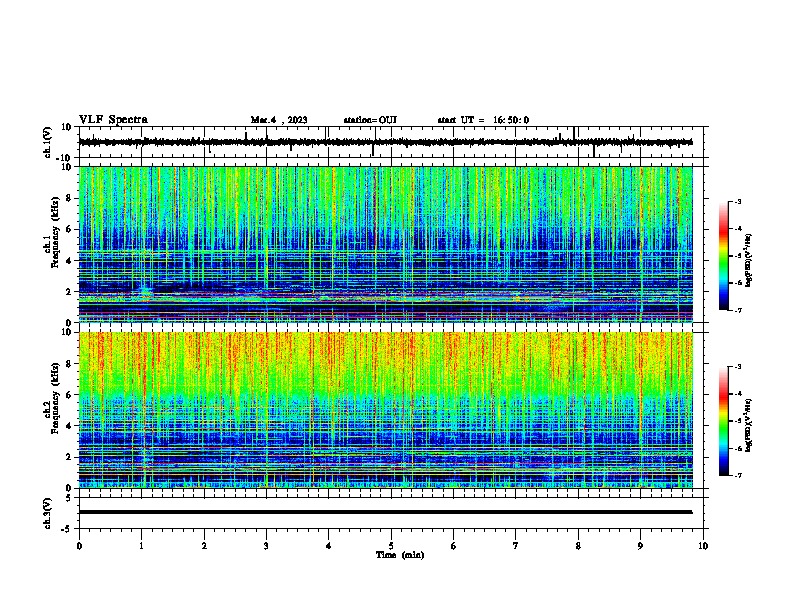Click the "VLF Spectra" title text
The width and height of the screenshot is (792, 612).
[113, 120]
